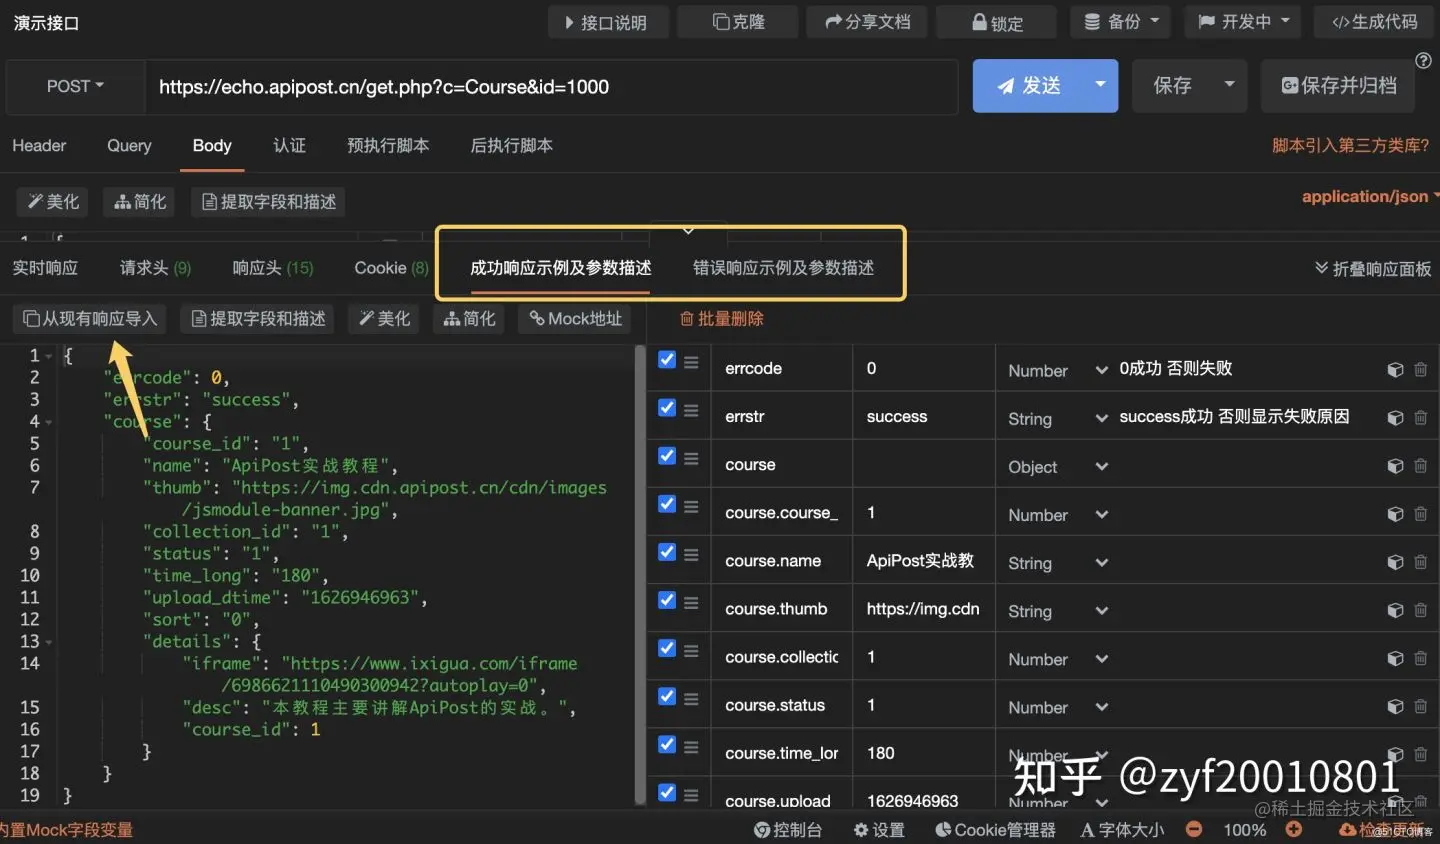Click 从现有响应导入 import button

(90, 319)
